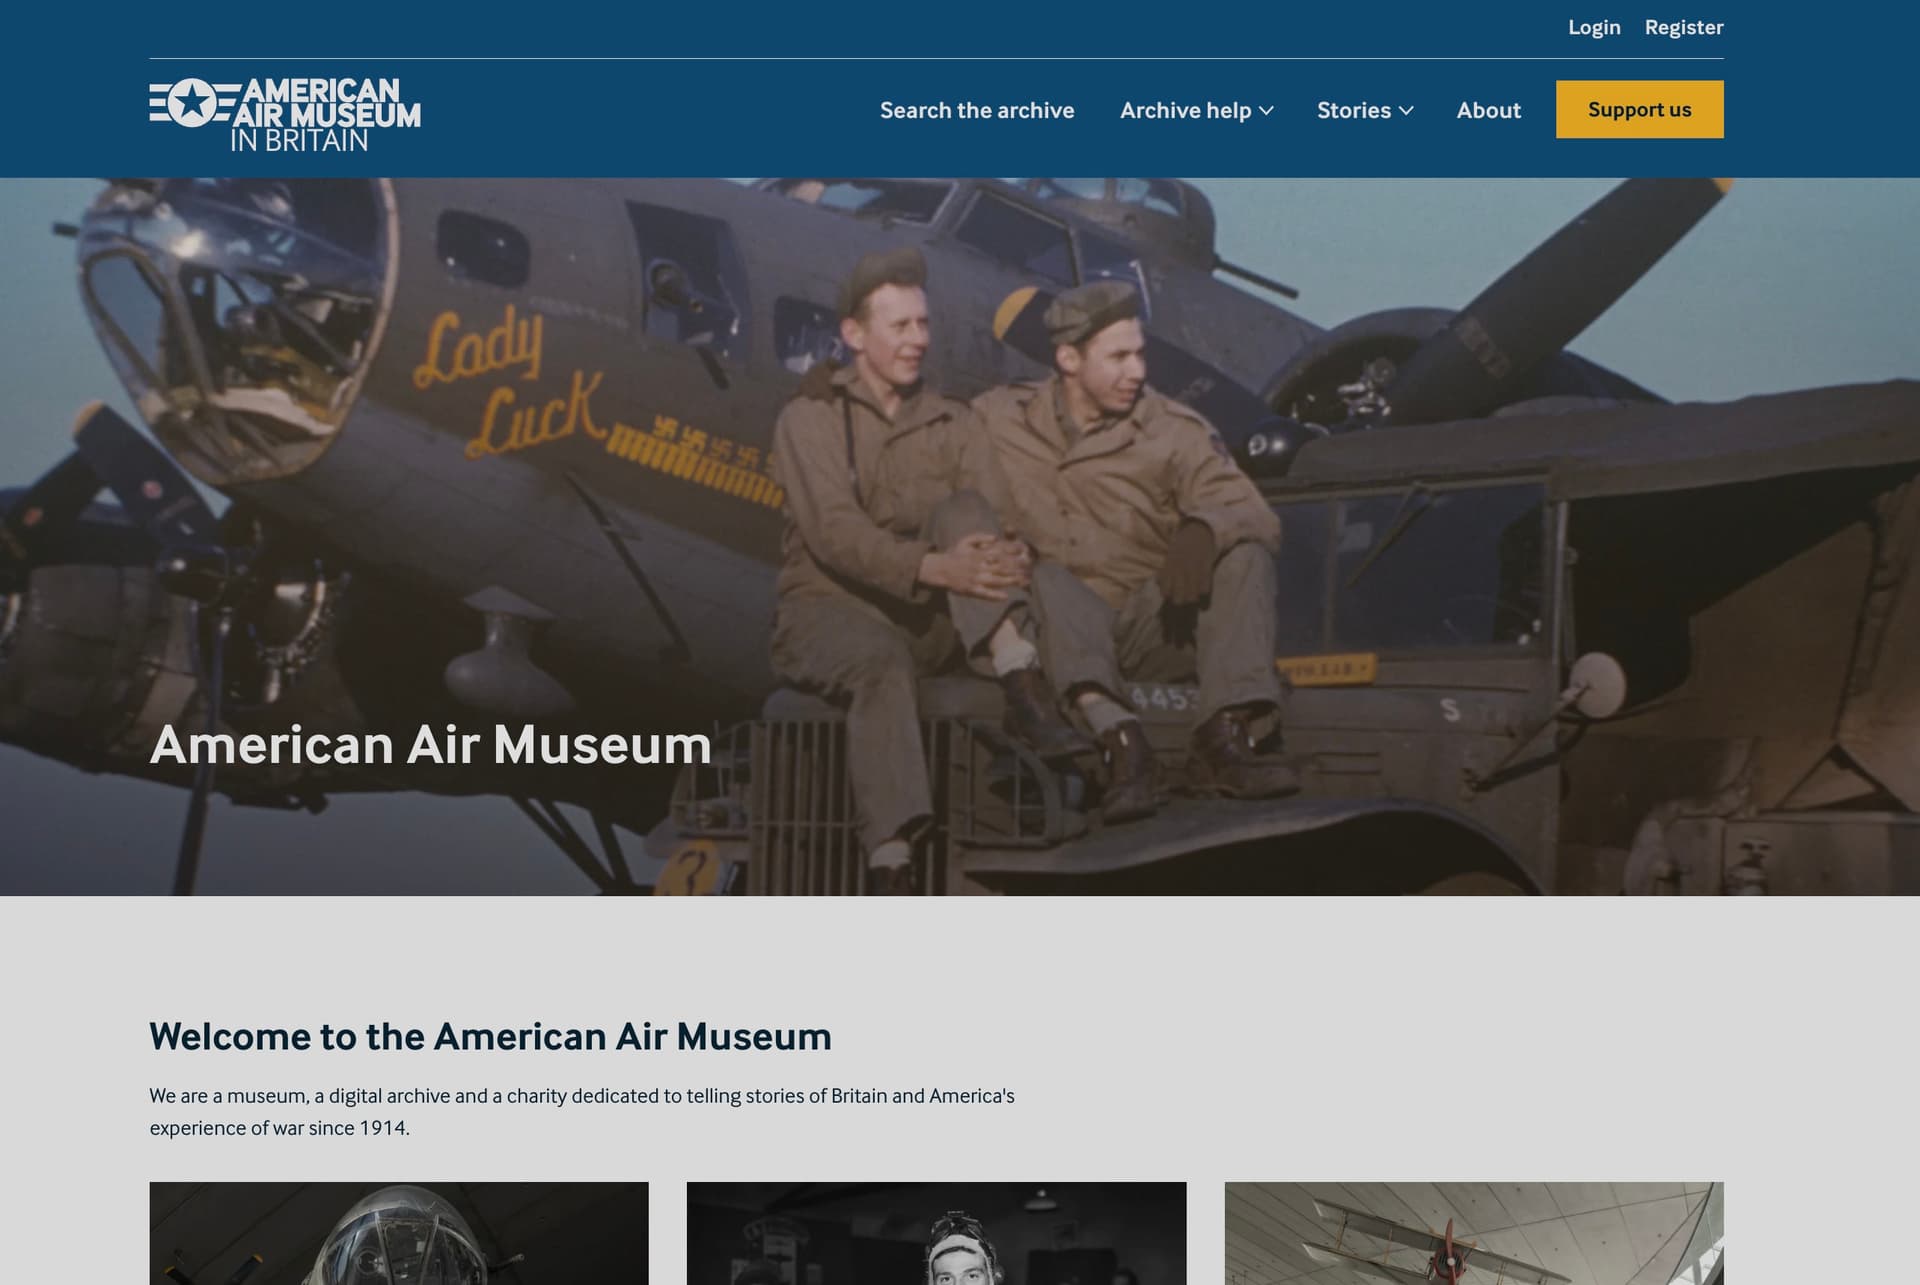The width and height of the screenshot is (1920, 1285).
Task: Click the Welcome to the American Air Museum heading
Action: [x=490, y=1036]
